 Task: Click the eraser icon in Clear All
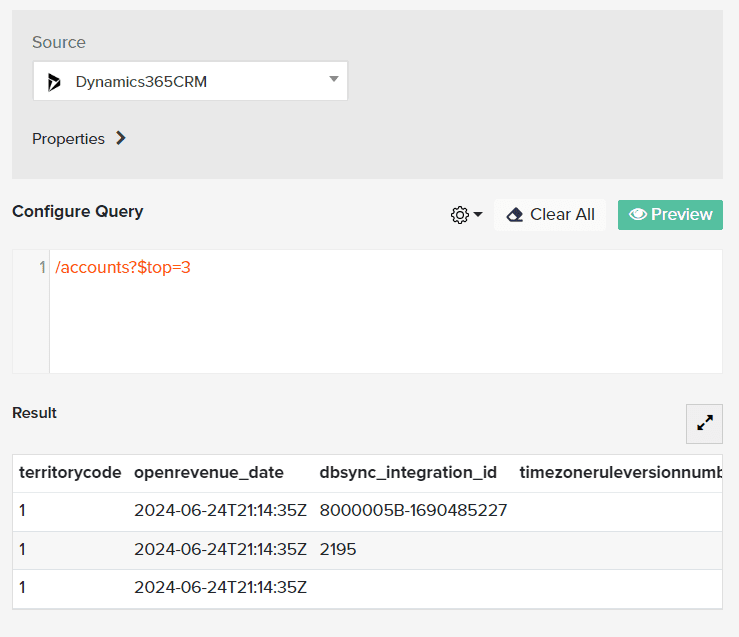(x=515, y=215)
